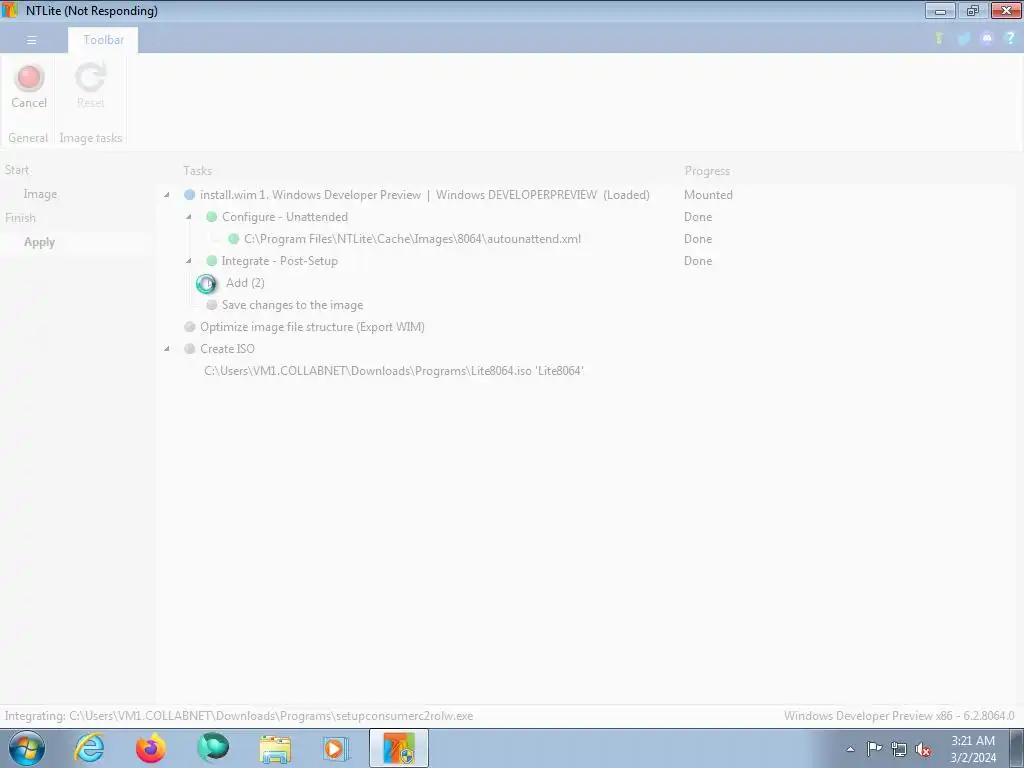Viewport: 1024px width, 768px height.
Task: Open the teal globe taskbar app
Action: pyautogui.click(x=212, y=748)
